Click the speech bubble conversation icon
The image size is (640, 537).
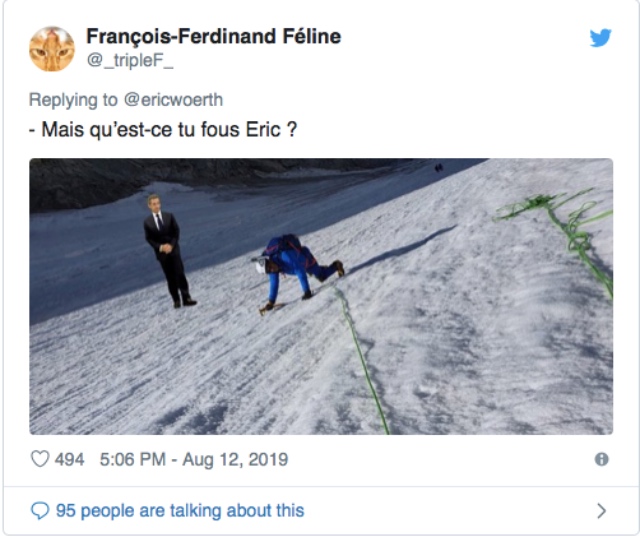coord(40,510)
